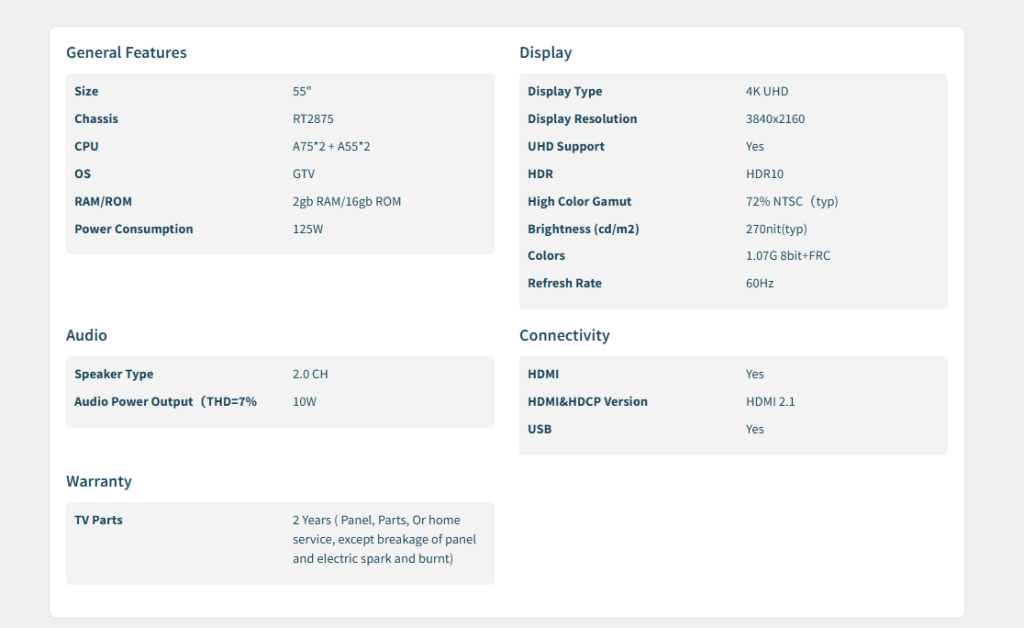
Task: Click the Speaker Type 2.0 CH value
Action: (310, 375)
